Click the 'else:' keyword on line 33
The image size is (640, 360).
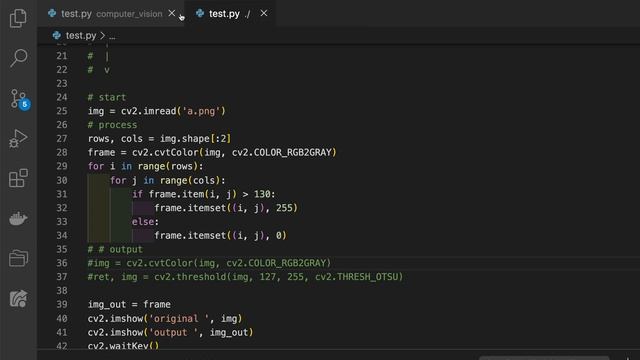point(145,222)
